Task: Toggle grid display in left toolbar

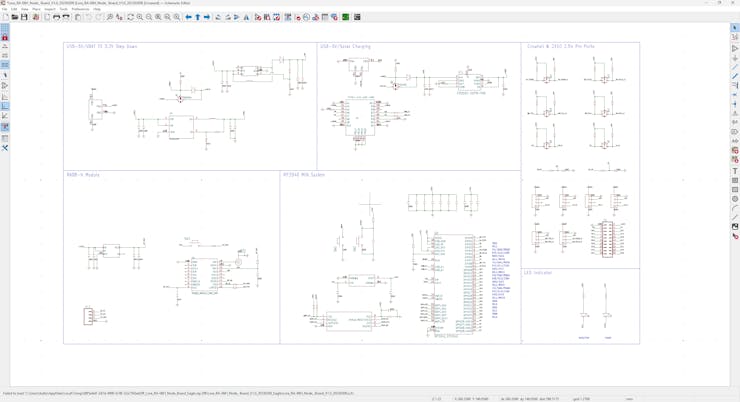Action: click(5, 28)
